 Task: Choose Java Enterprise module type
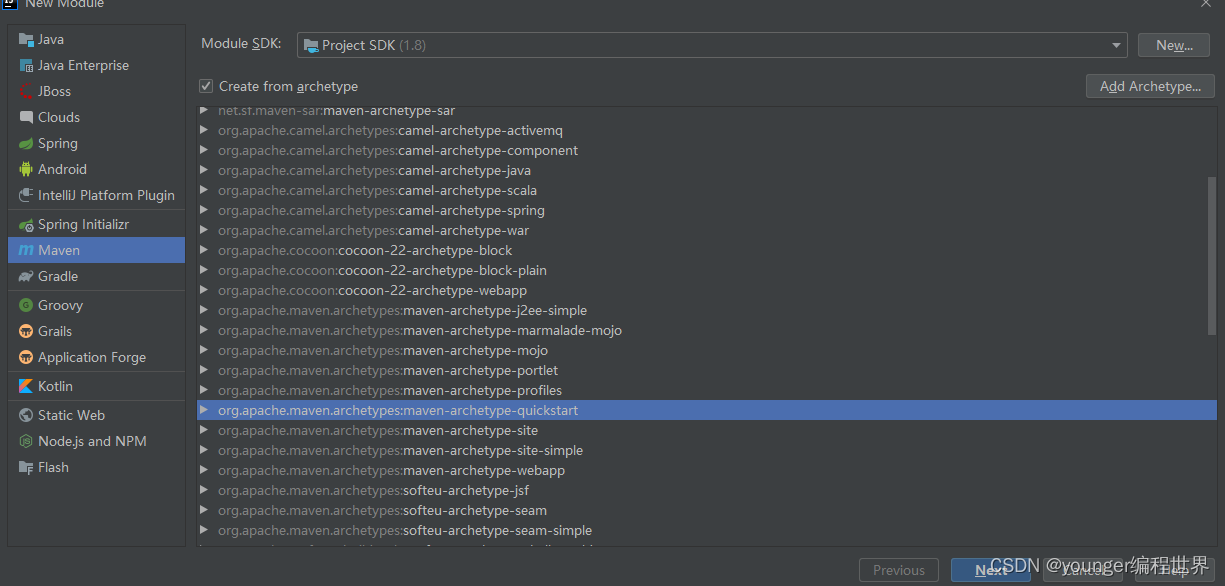[96, 66]
